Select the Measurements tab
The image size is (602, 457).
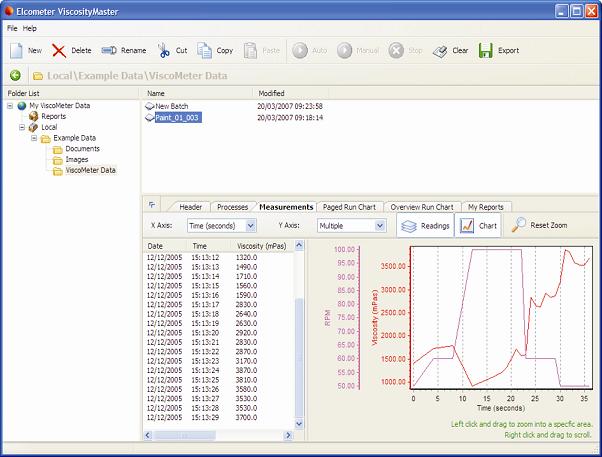(x=286, y=207)
